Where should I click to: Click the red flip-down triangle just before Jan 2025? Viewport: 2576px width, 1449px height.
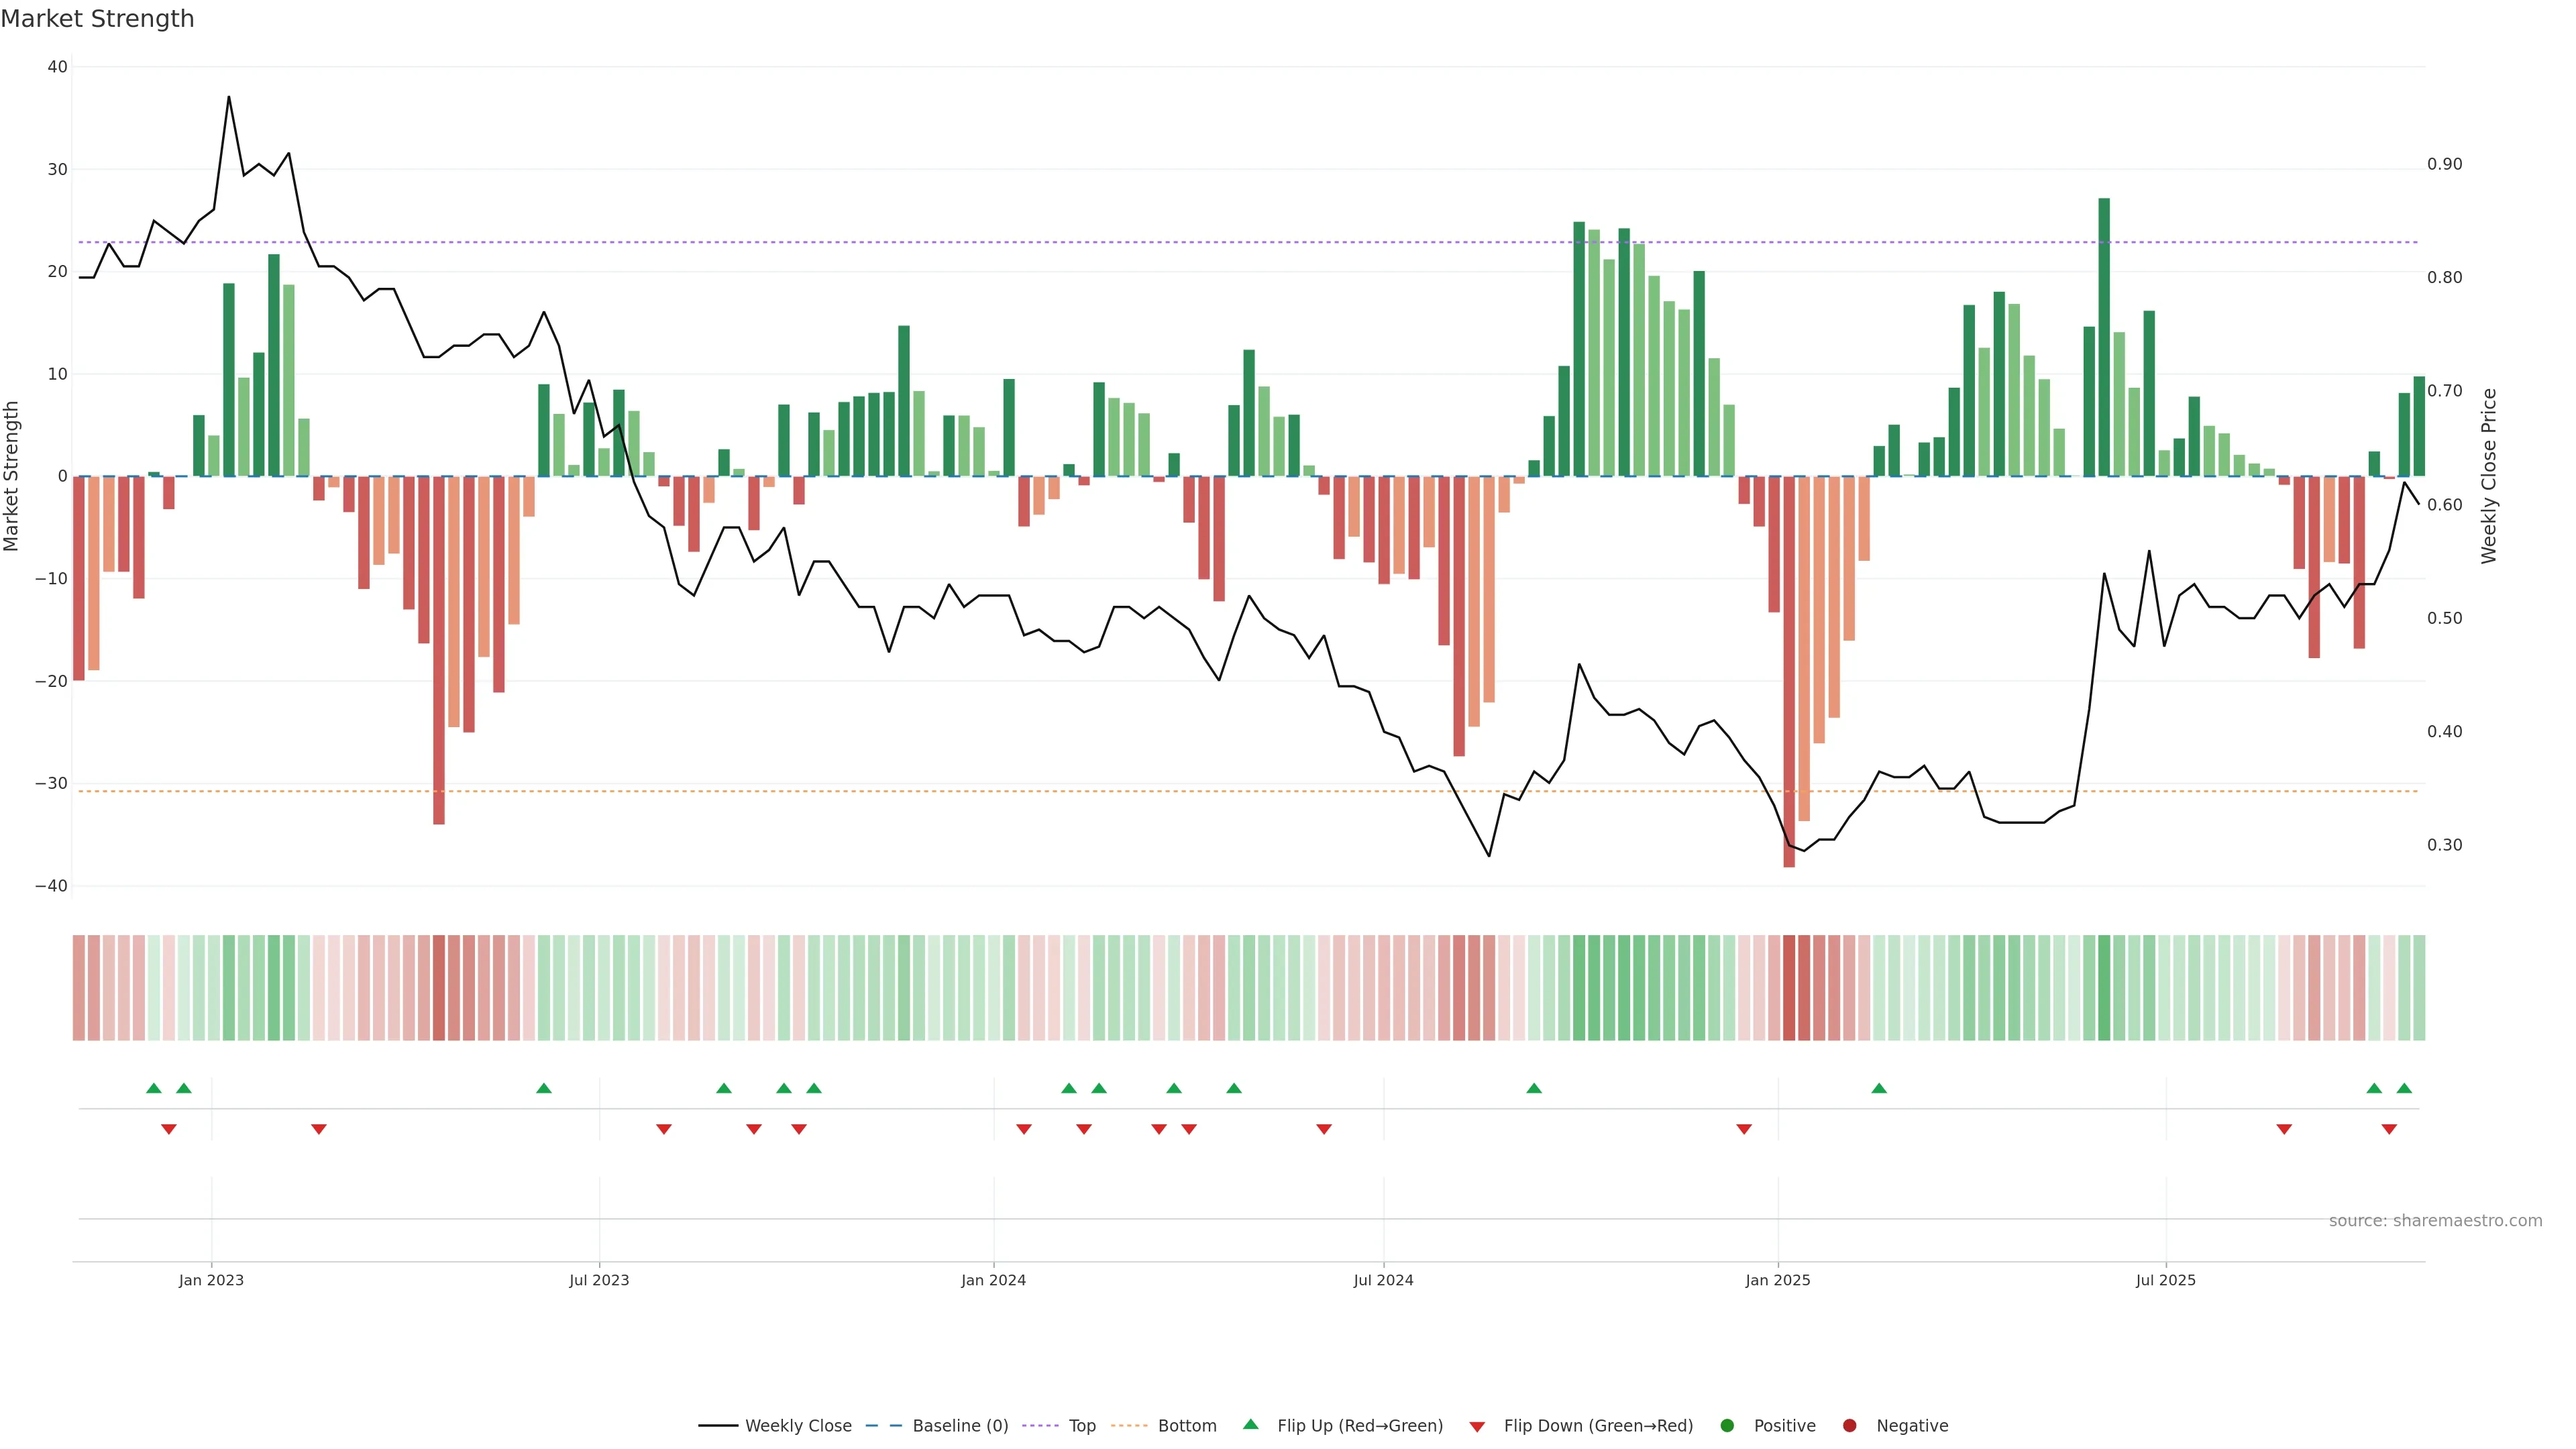(x=1744, y=1129)
